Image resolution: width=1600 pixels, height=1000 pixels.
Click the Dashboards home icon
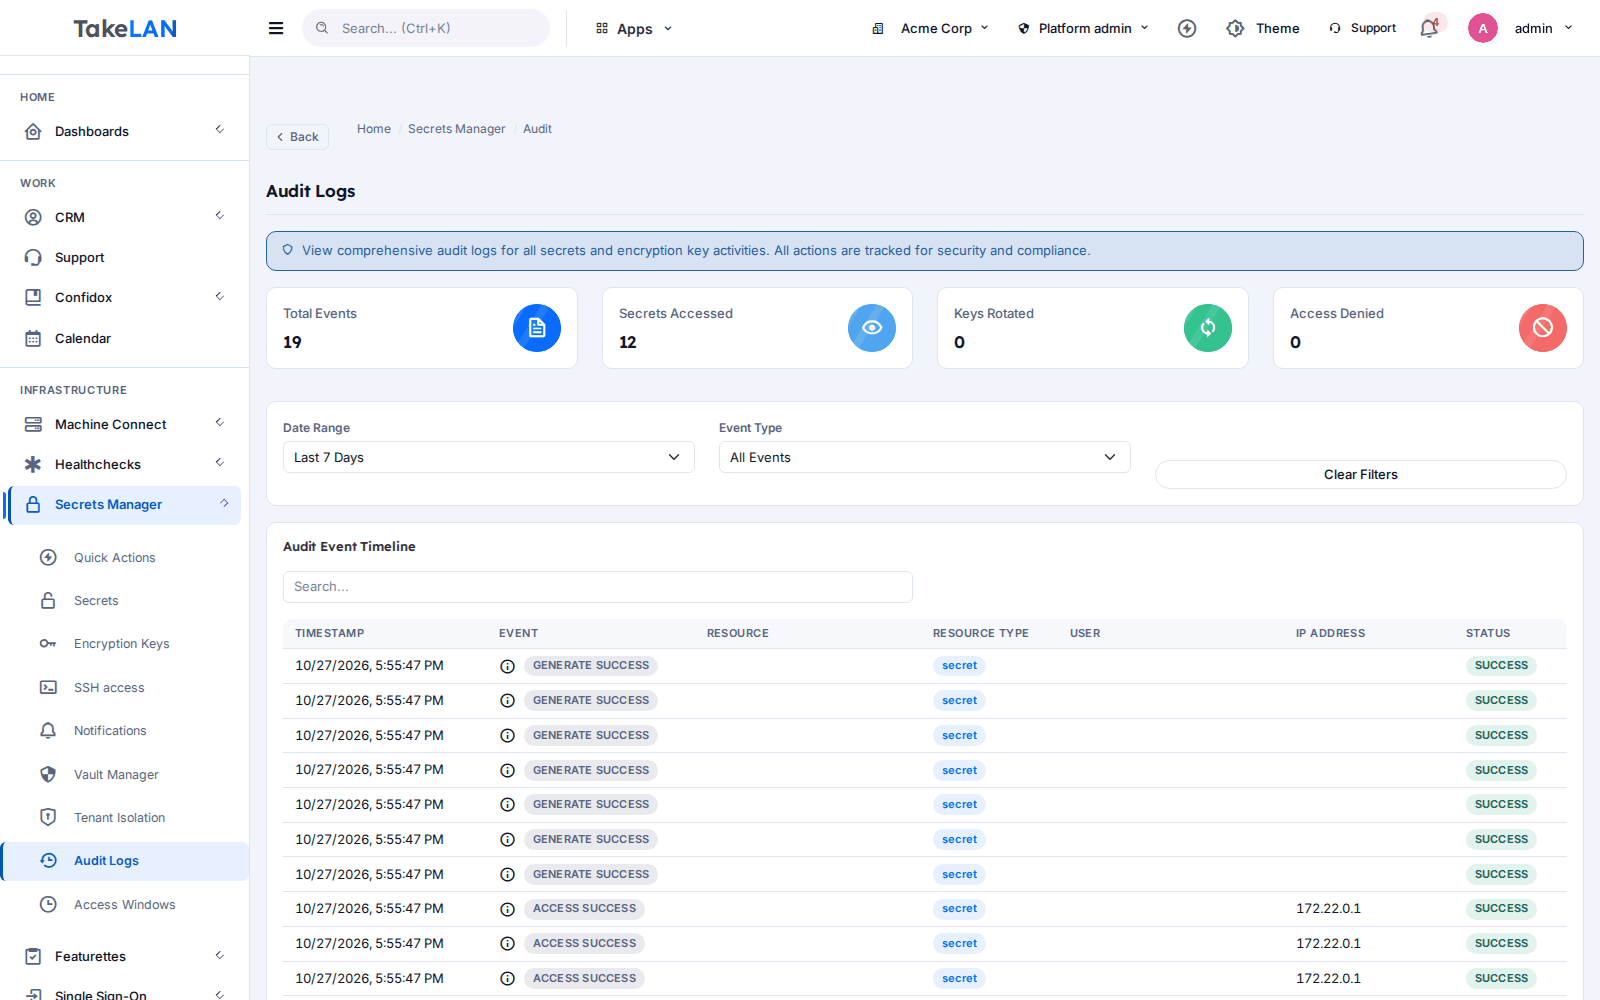[33, 131]
